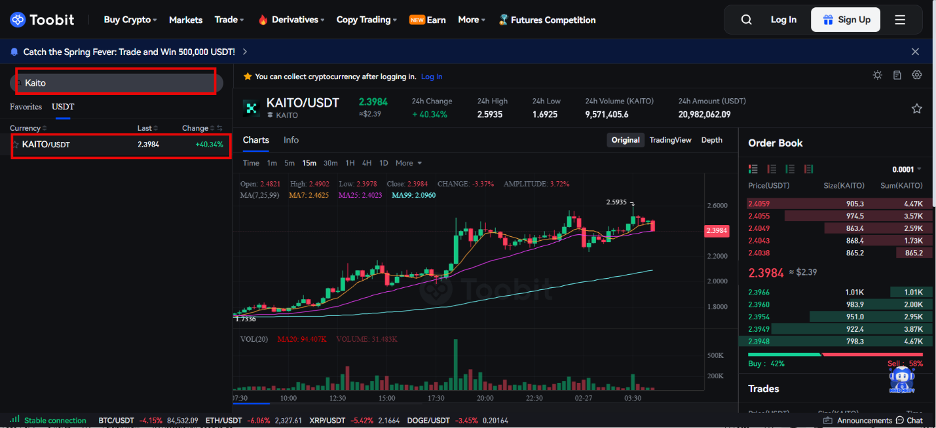Click the Kaito search input field
Viewport: 936px width, 428px height.
coord(115,83)
